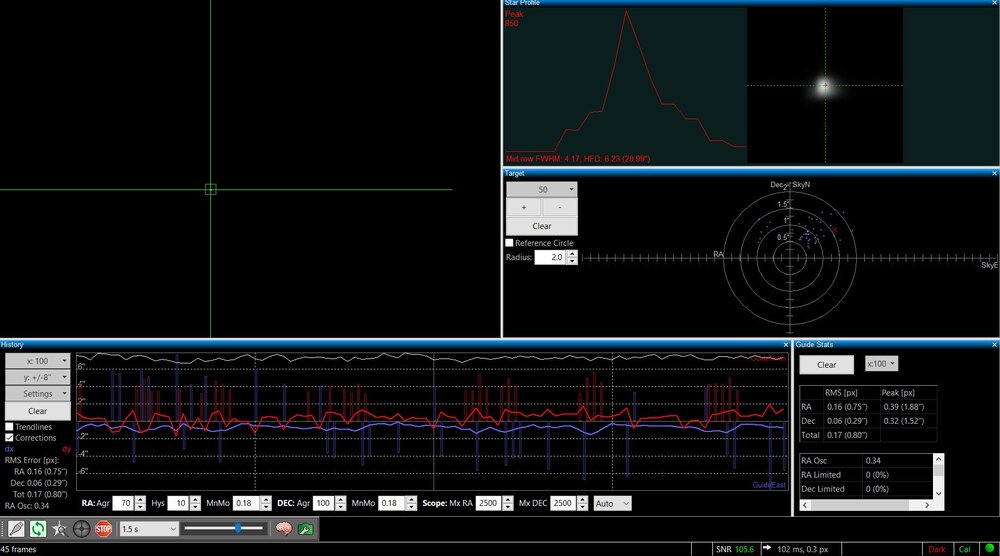This screenshot has width=1000, height=556.
Task: Clear the Guide Stats panel data
Action: (826, 365)
